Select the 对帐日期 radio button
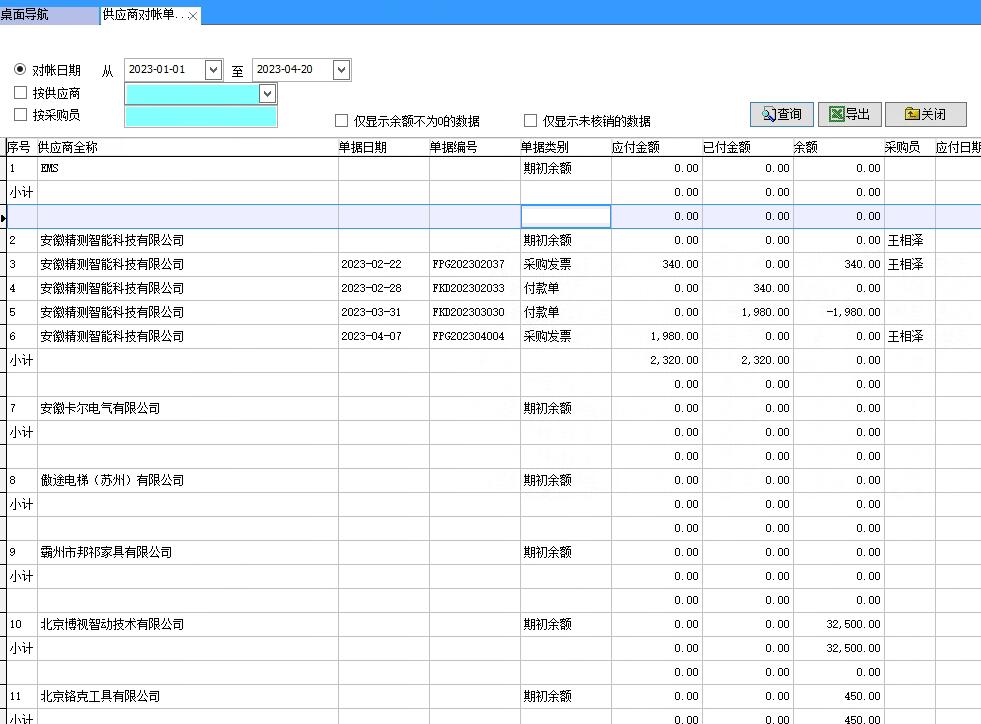 point(20,70)
